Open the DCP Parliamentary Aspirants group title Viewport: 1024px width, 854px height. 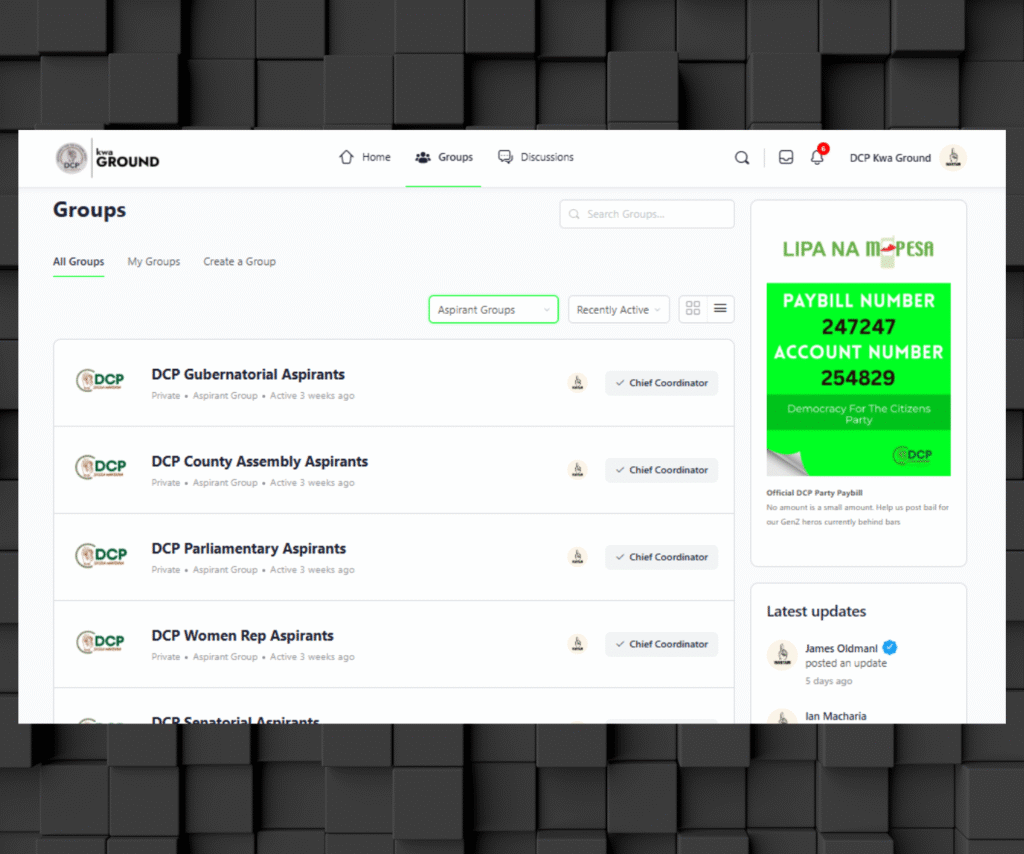click(x=249, y=549)
